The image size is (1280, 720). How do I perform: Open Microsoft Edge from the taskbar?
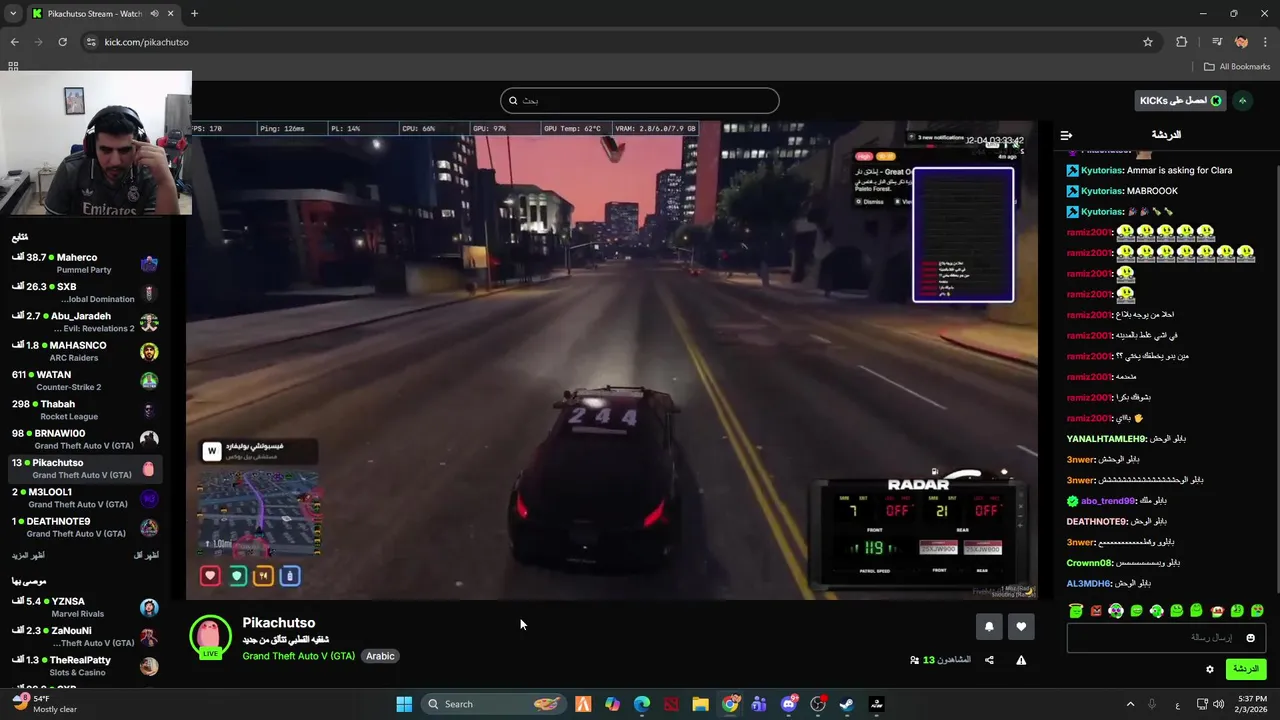642,704
